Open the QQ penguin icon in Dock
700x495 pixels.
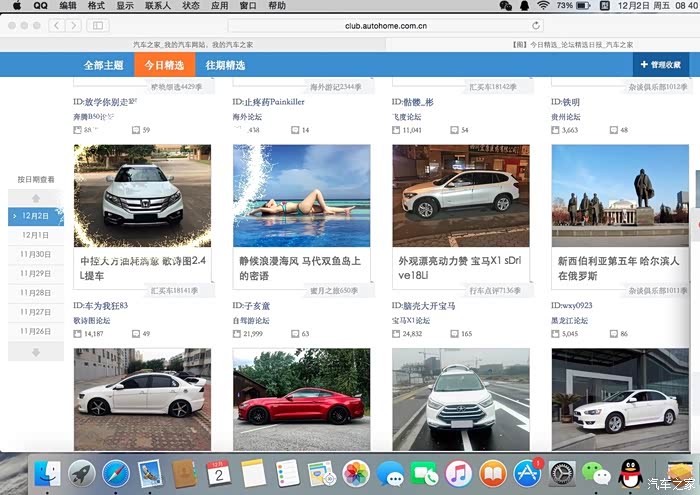click(630, 473)
